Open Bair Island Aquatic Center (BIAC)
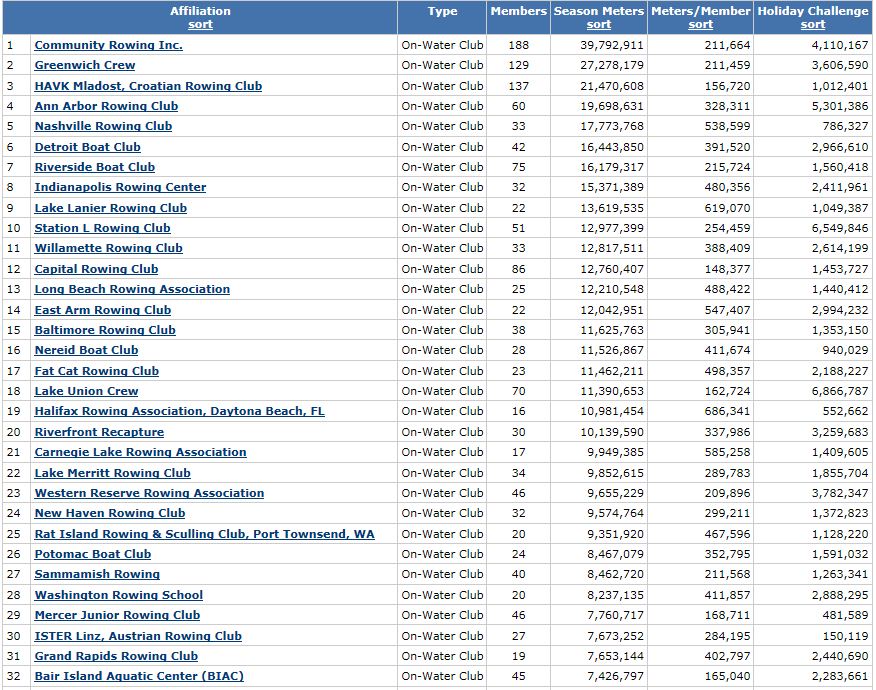876x690 pixels. (139, 676)
